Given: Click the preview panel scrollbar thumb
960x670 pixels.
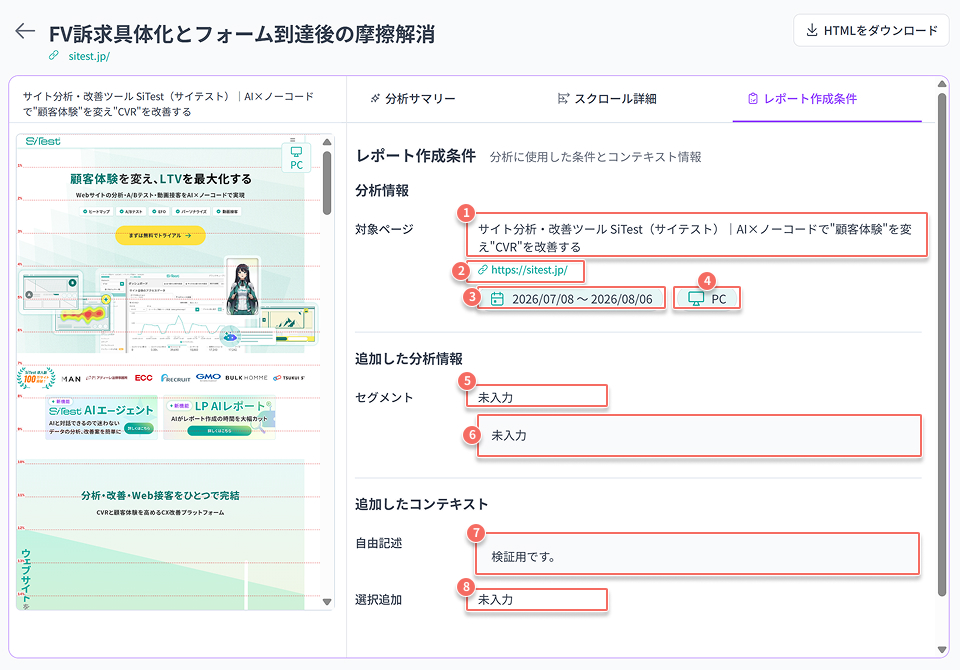Looking at the screenshot, I should (327, 183).
